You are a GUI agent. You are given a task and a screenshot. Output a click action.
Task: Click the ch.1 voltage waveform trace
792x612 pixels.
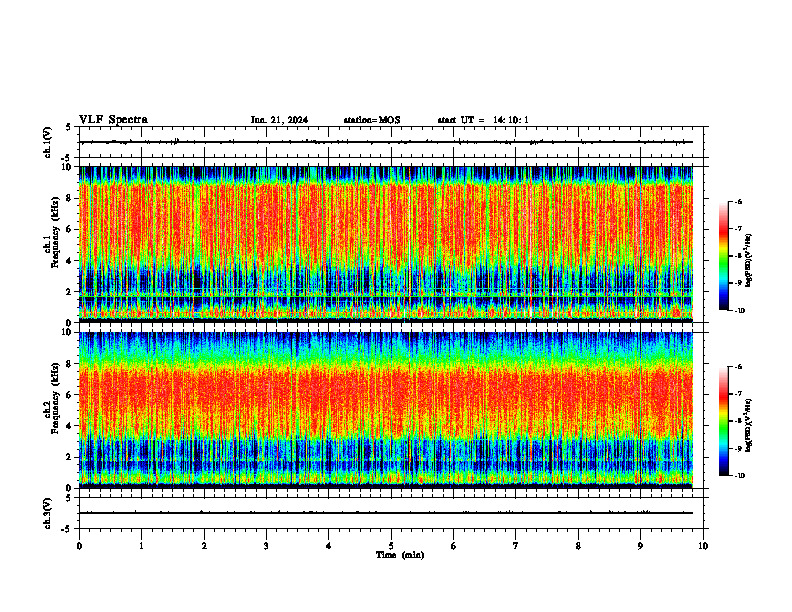(386, 142)
